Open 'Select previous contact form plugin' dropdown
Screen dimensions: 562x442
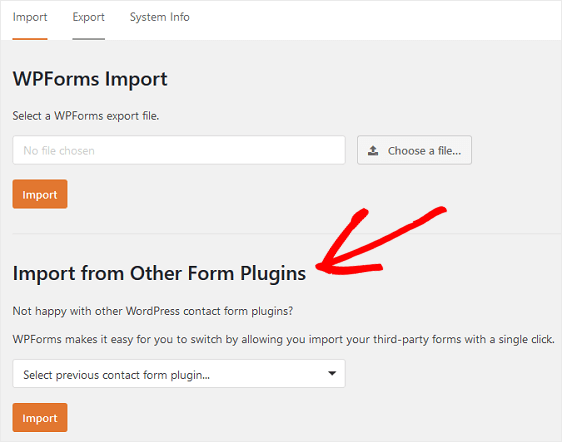pyautogui.click(x=179, y=374)
